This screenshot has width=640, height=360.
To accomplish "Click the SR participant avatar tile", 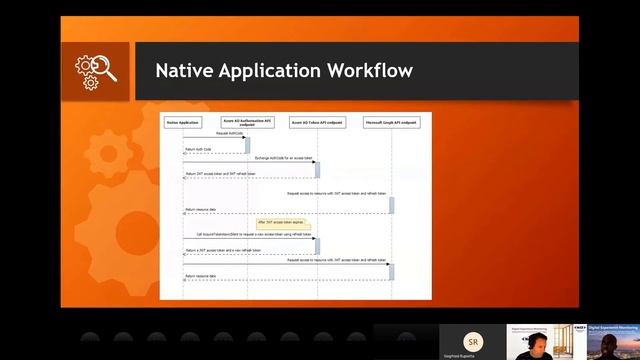I will (473, 342).
